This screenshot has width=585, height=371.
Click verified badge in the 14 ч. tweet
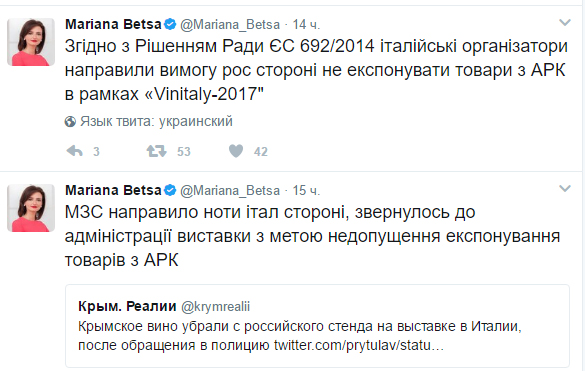(x=170, y=25)
